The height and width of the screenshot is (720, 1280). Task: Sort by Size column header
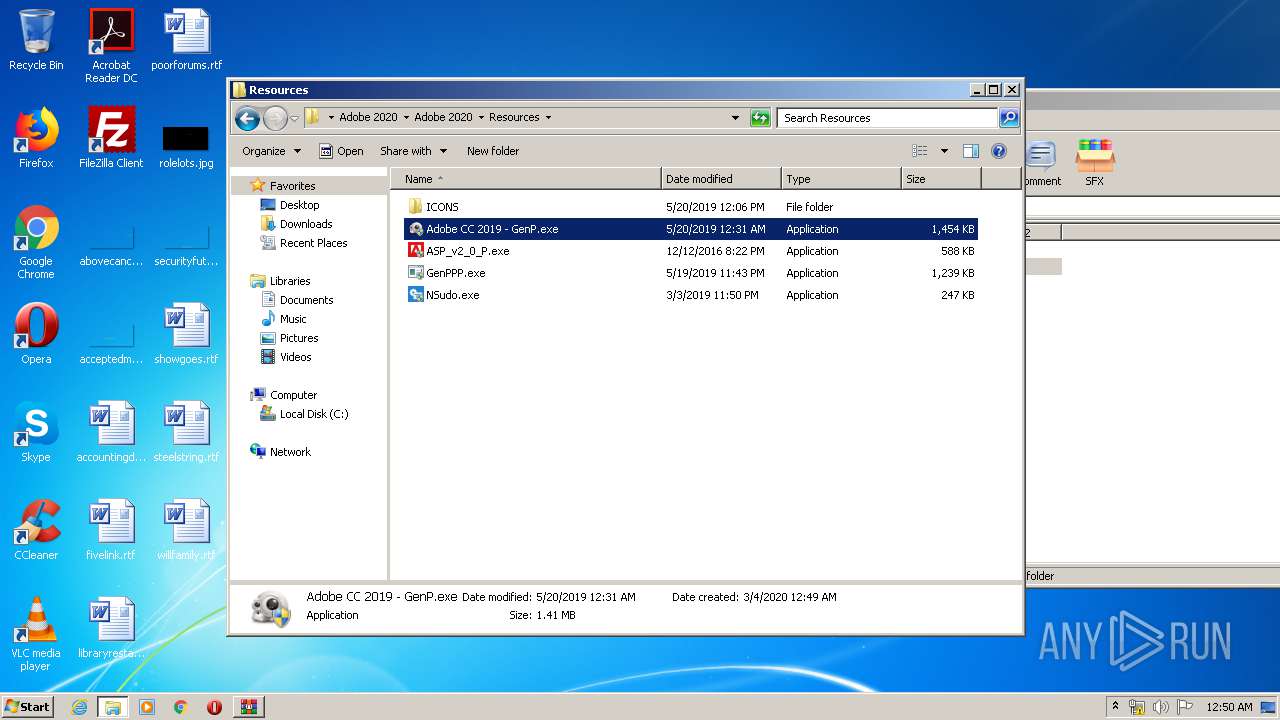[x=941, y=179]
